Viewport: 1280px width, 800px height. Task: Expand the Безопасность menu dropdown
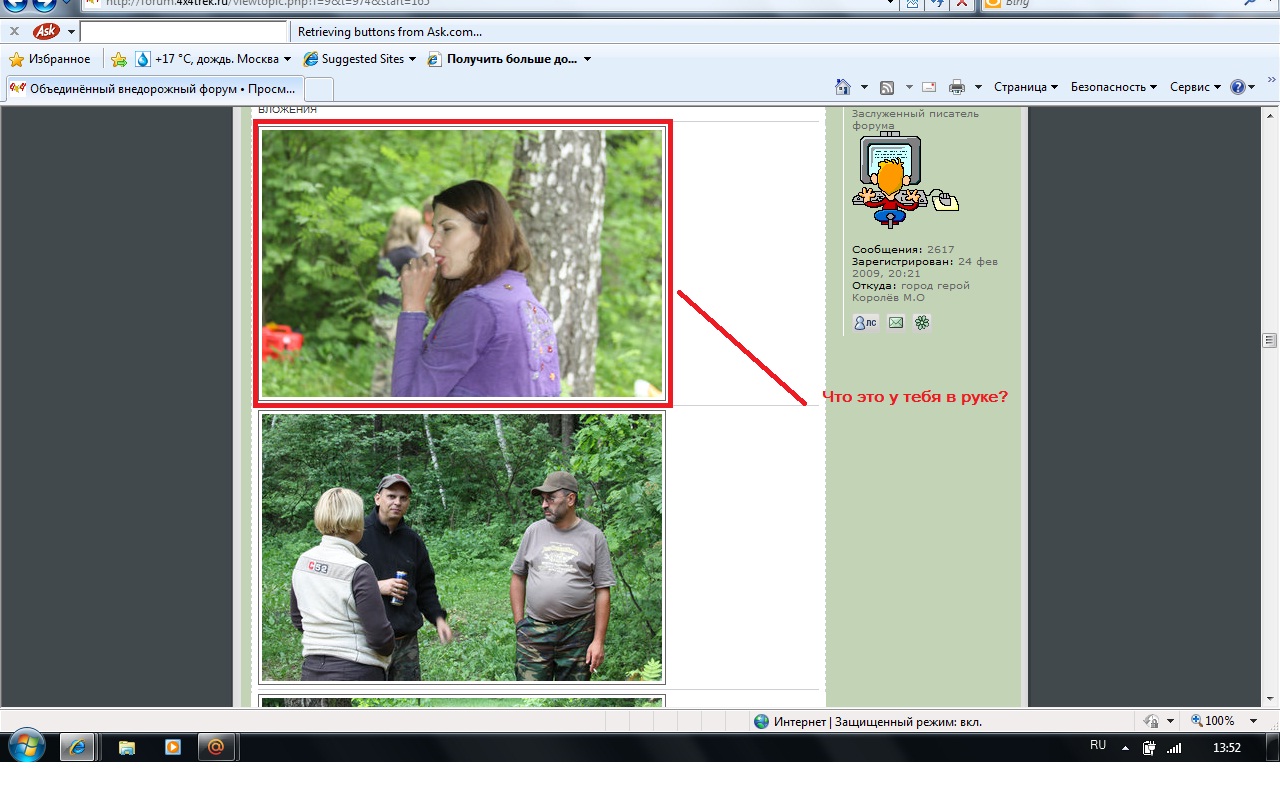pyautogui.click(x=1113, y=87)
